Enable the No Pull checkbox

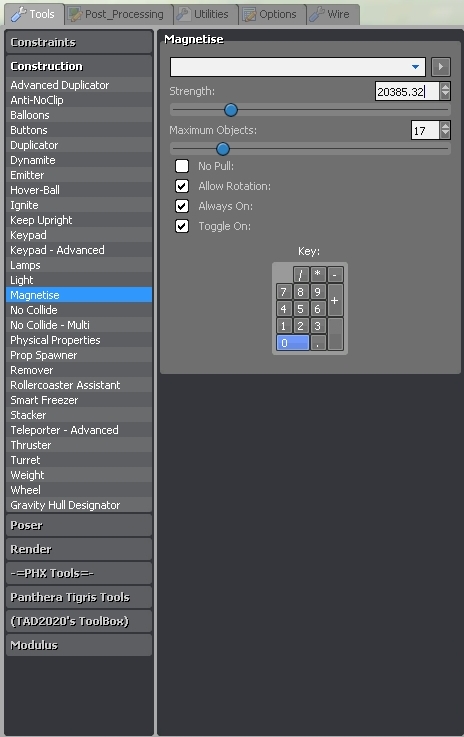pos(182,166)
